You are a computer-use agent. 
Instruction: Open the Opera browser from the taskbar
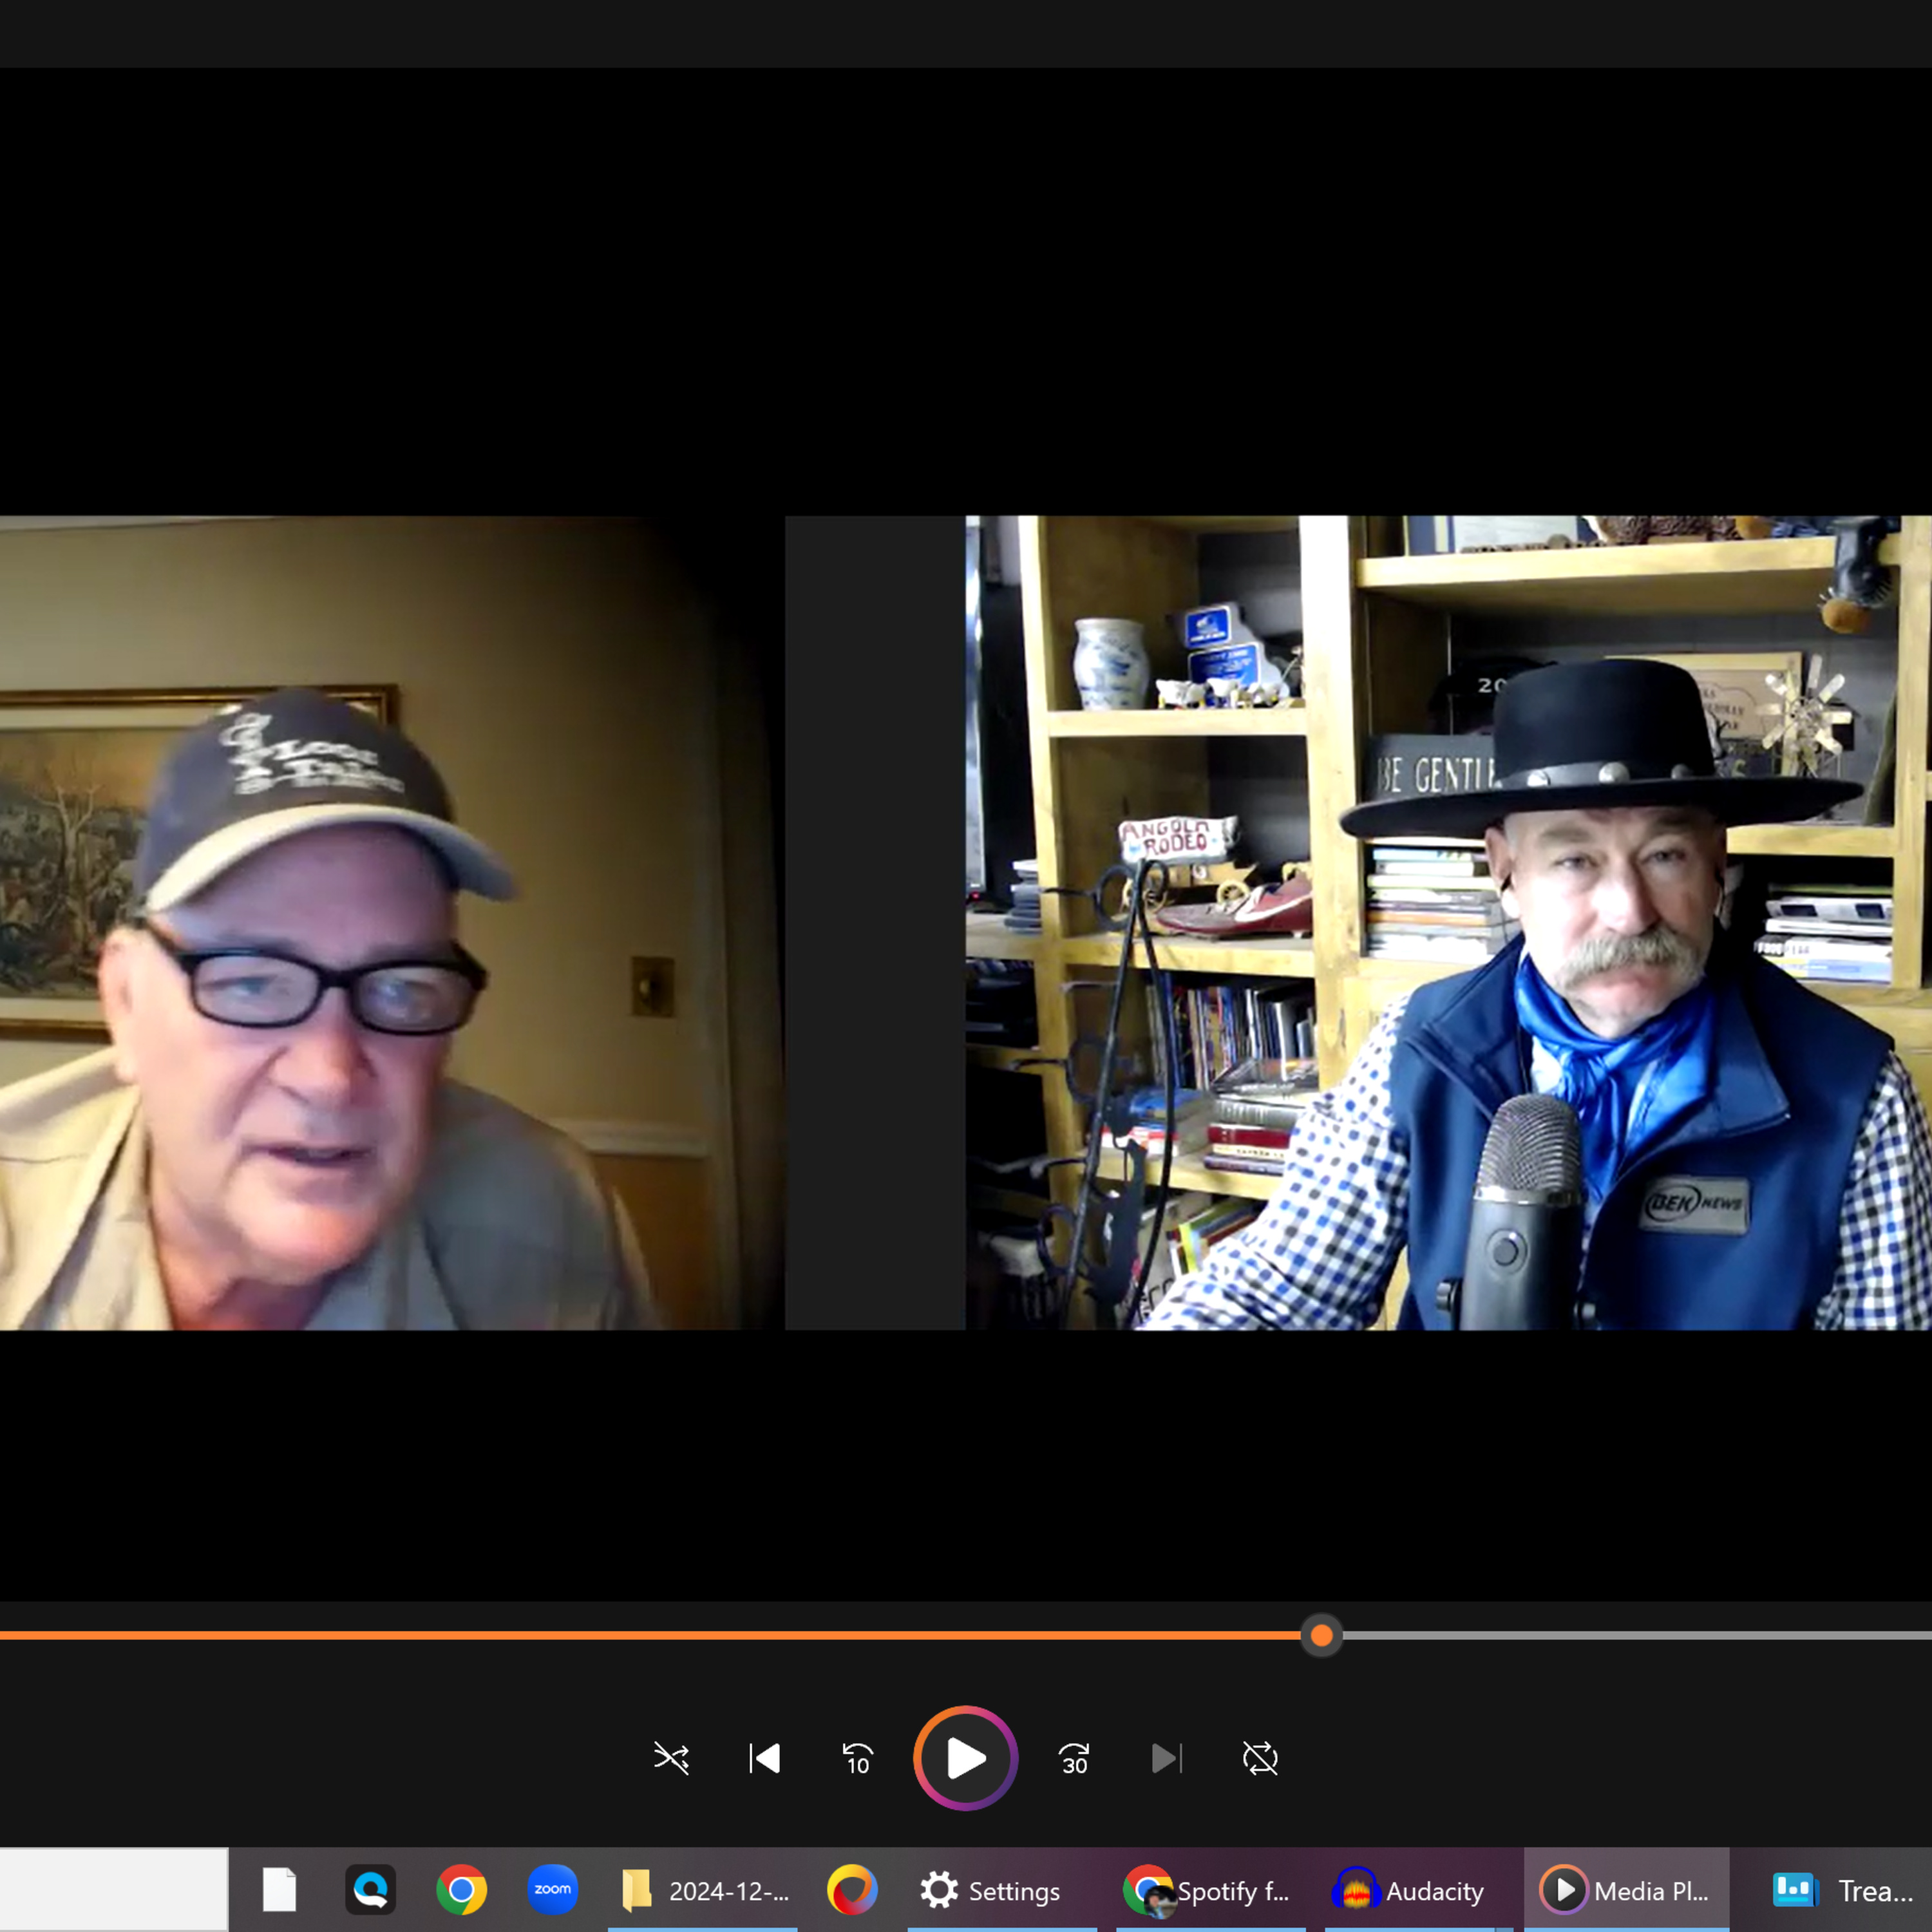click(851, 1890)
